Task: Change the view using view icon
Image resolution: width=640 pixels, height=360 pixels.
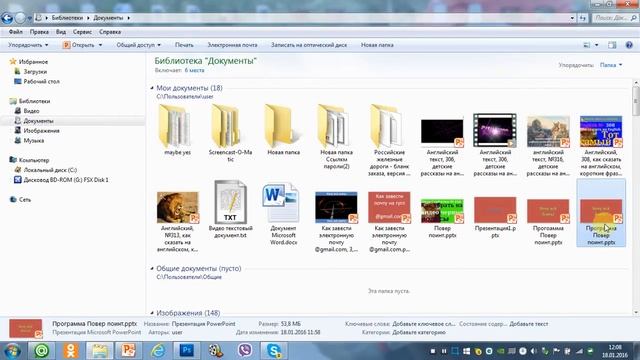Action: pyautogui.click(x=587, y=45)
